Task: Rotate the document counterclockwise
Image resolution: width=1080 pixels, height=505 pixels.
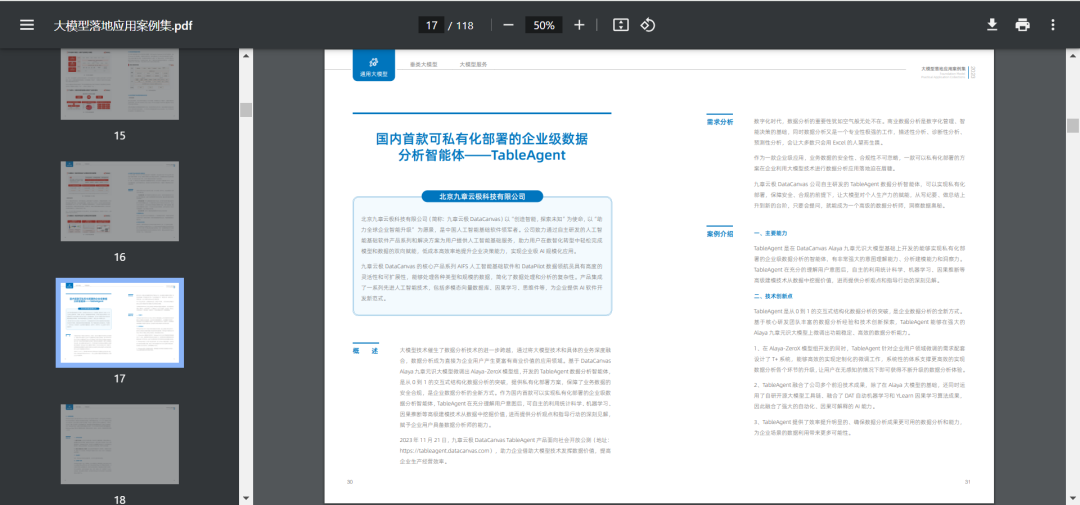Action: [x=647, y=25]
